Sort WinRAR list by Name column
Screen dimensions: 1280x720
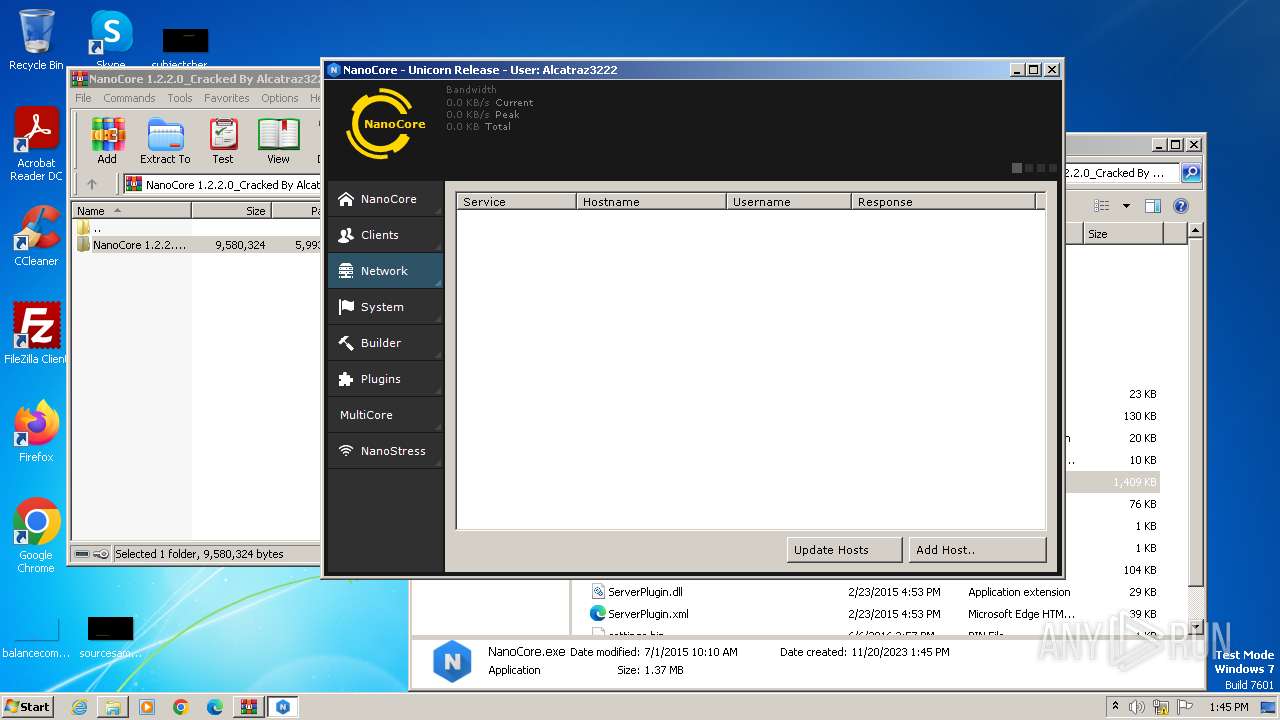pyautogui.click(x=131, y=211)
